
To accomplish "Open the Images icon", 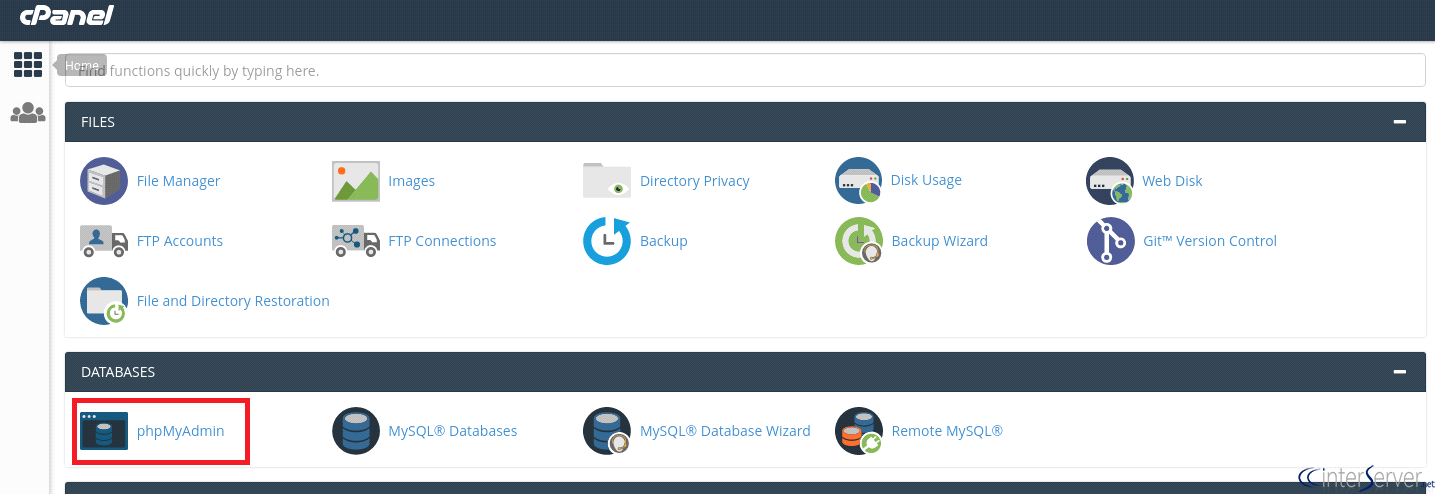I will pos(356,181).
